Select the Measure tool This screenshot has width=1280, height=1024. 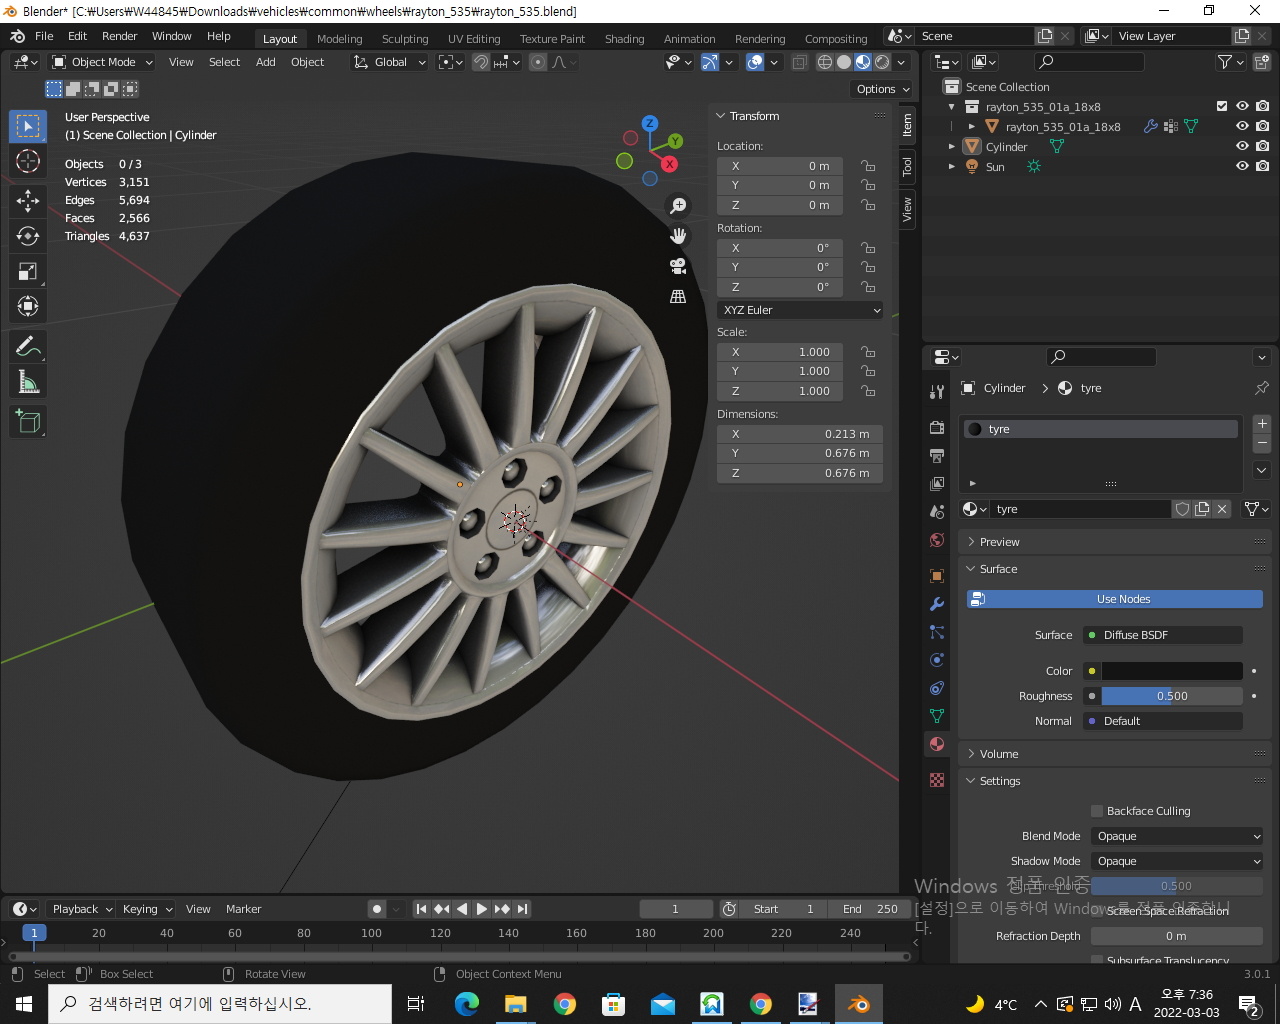28,382
